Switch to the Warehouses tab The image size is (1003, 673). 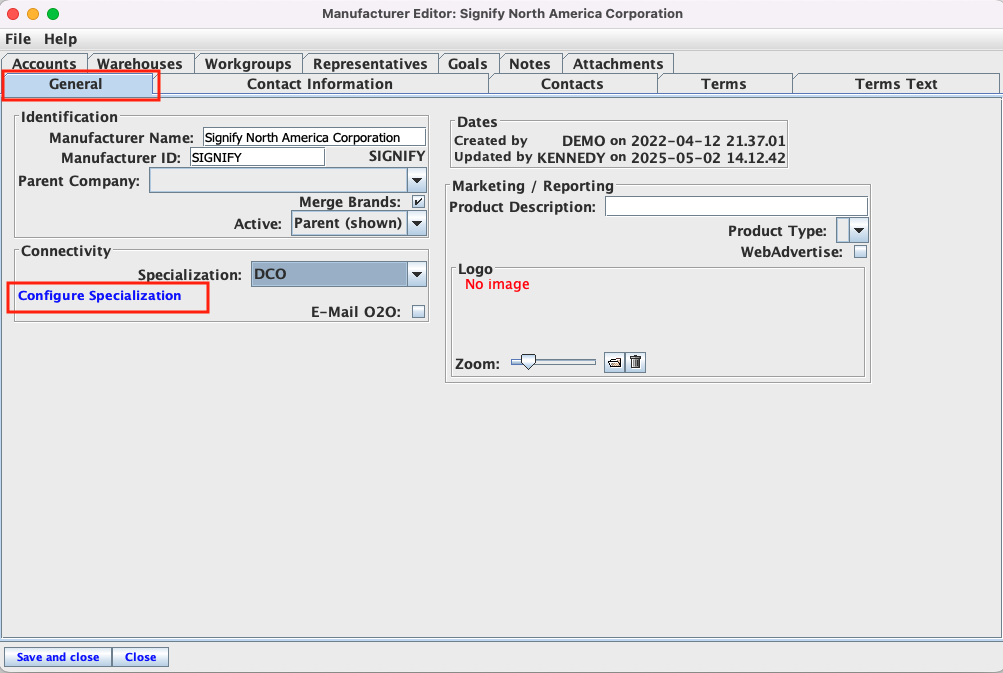[x=139, y=63]
